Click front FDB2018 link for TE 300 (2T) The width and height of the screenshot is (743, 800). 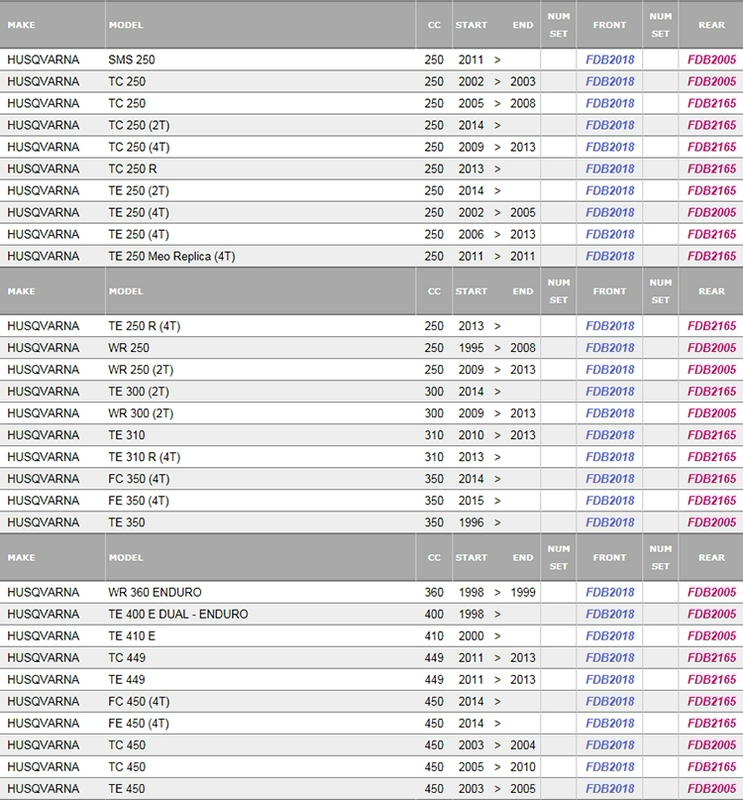point(610,392)
